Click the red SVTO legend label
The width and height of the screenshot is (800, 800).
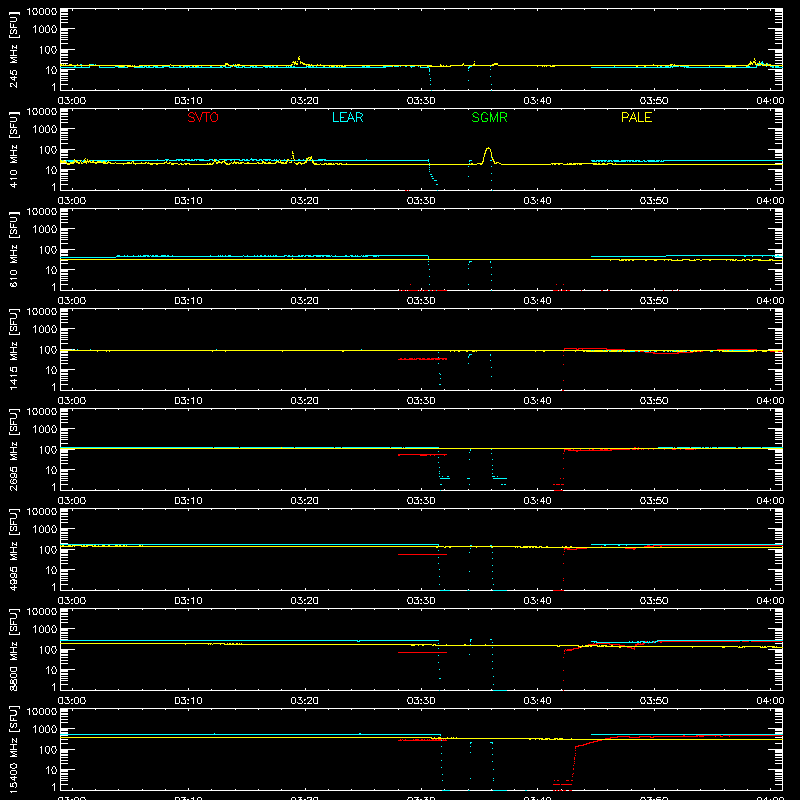pyautogui.click(x=203, y=117)
